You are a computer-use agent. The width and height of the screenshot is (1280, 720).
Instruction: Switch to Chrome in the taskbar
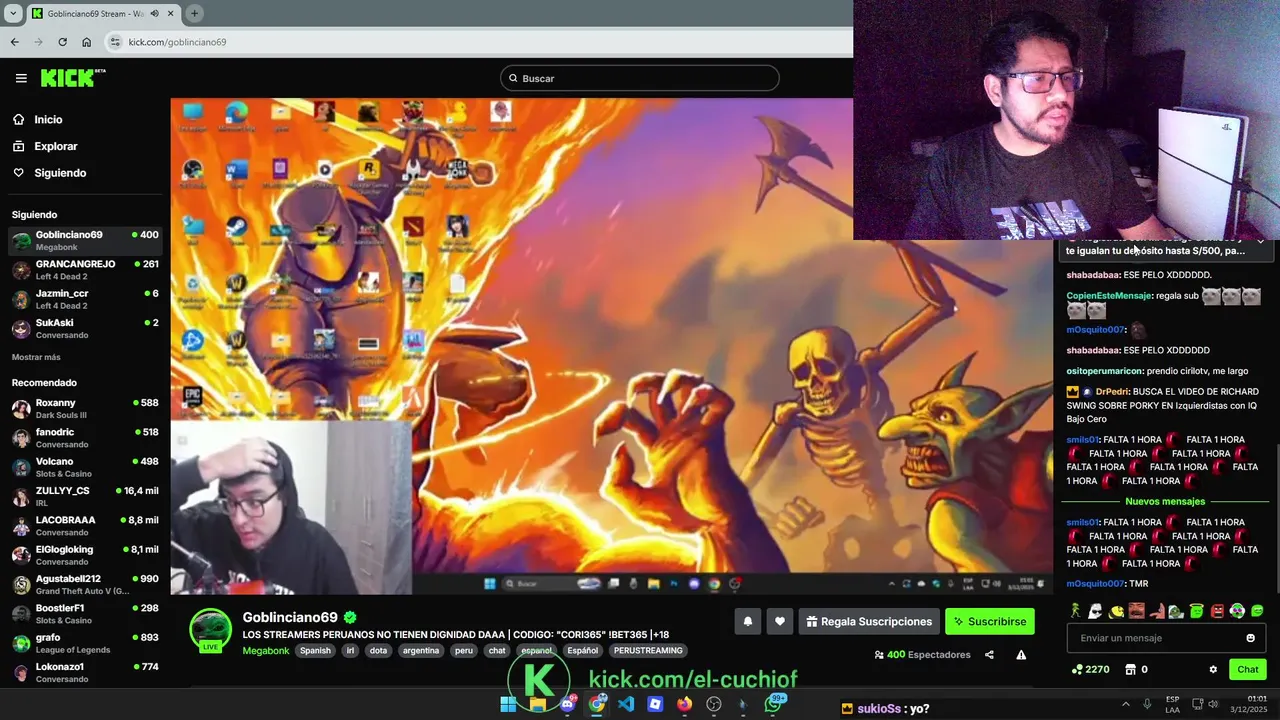pyautogui.click(x=597, y=704)
